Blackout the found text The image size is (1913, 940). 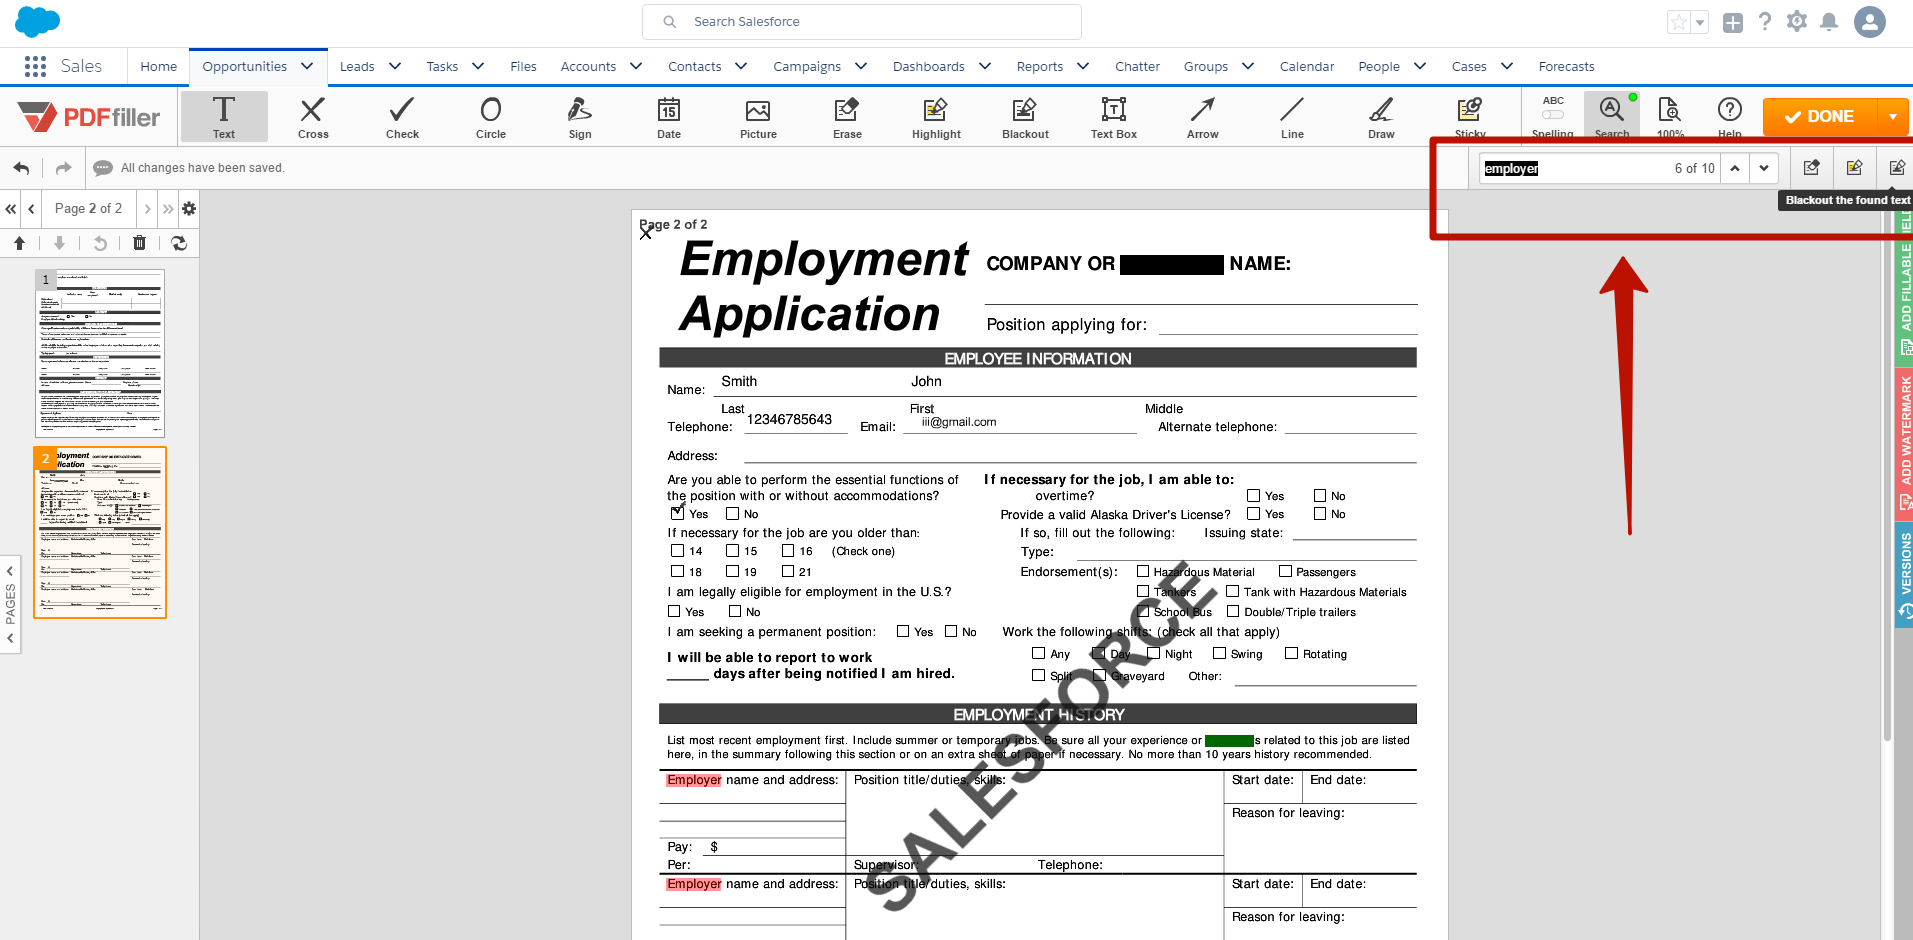coord(1897,167)
